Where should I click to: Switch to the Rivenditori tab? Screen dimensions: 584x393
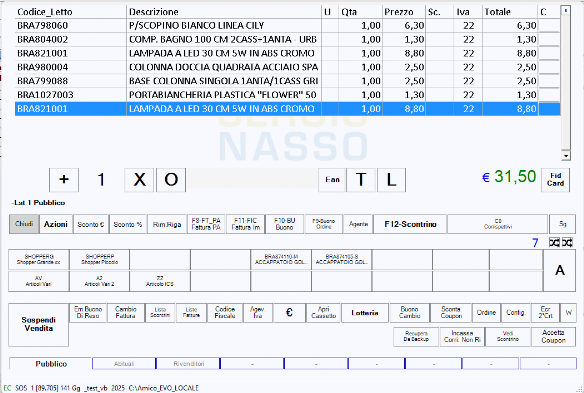(188, 364)
